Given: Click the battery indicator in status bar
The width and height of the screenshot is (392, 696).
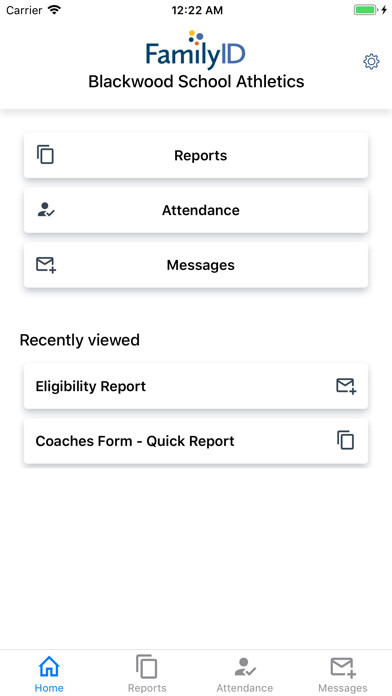Looking at the screenshot, I should pyautogui.click(x=365, y=10).
